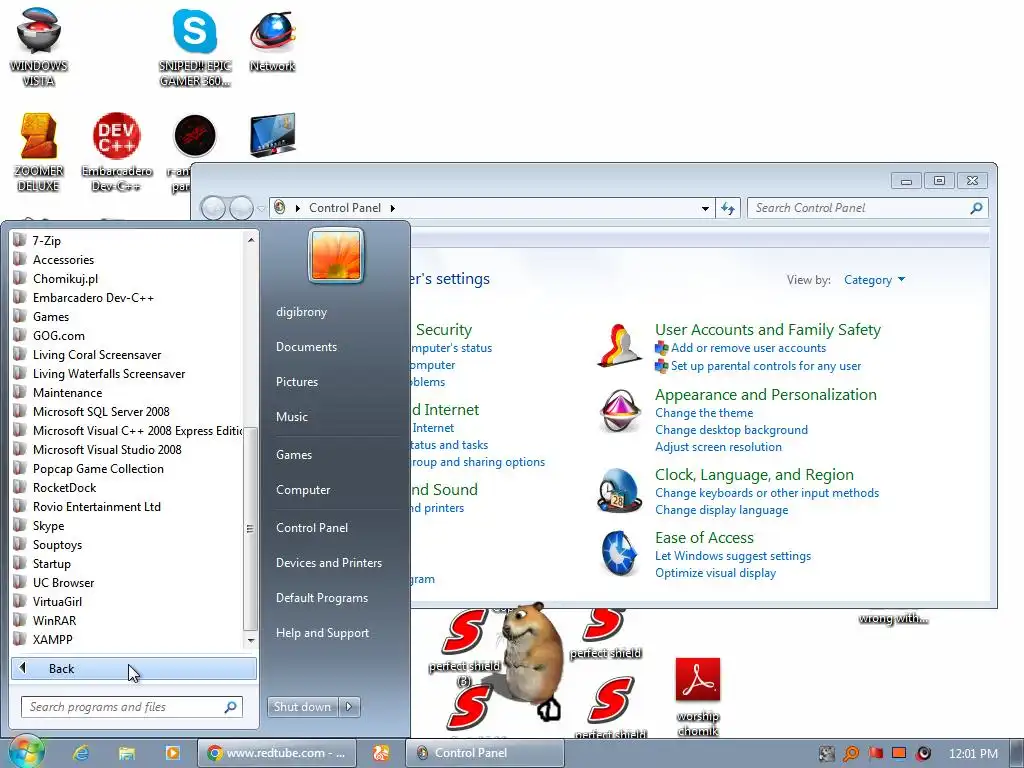This screenshot has height=768, width=1024.
Task: Click the 12:01 PM taskbar clock
Action: click(x=973, y=754)
